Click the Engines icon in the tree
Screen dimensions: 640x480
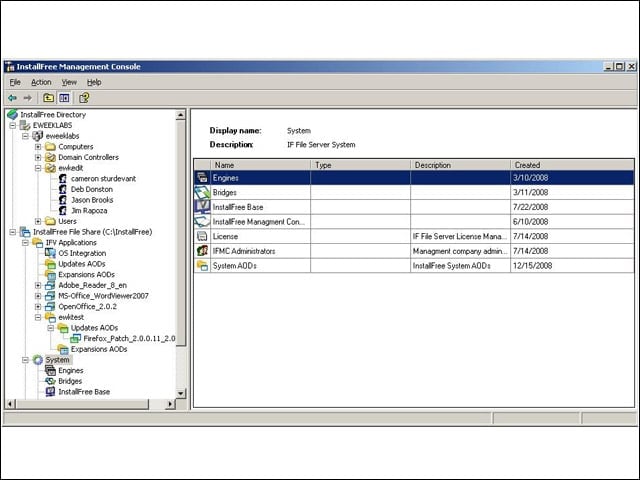pyautogui.click(x=50, y=371)
